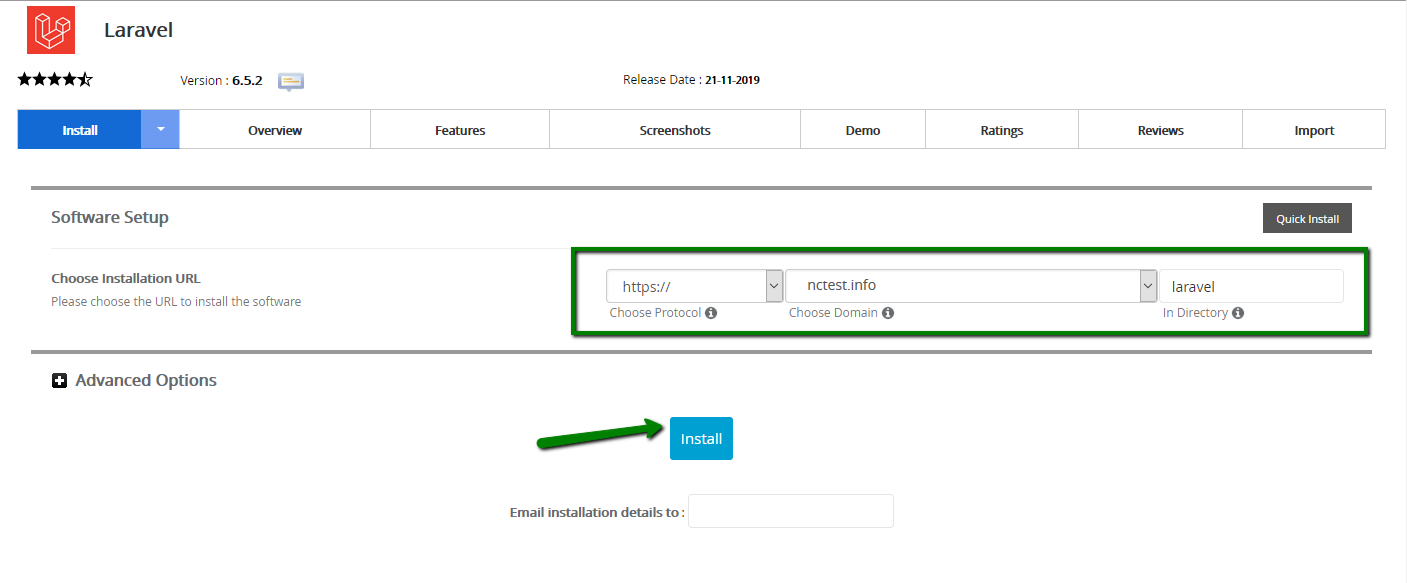Image resolution: width=1407 pixels, height=583 pixels.
Task: Click the Choose Protocol label
Action: (655, 313)
